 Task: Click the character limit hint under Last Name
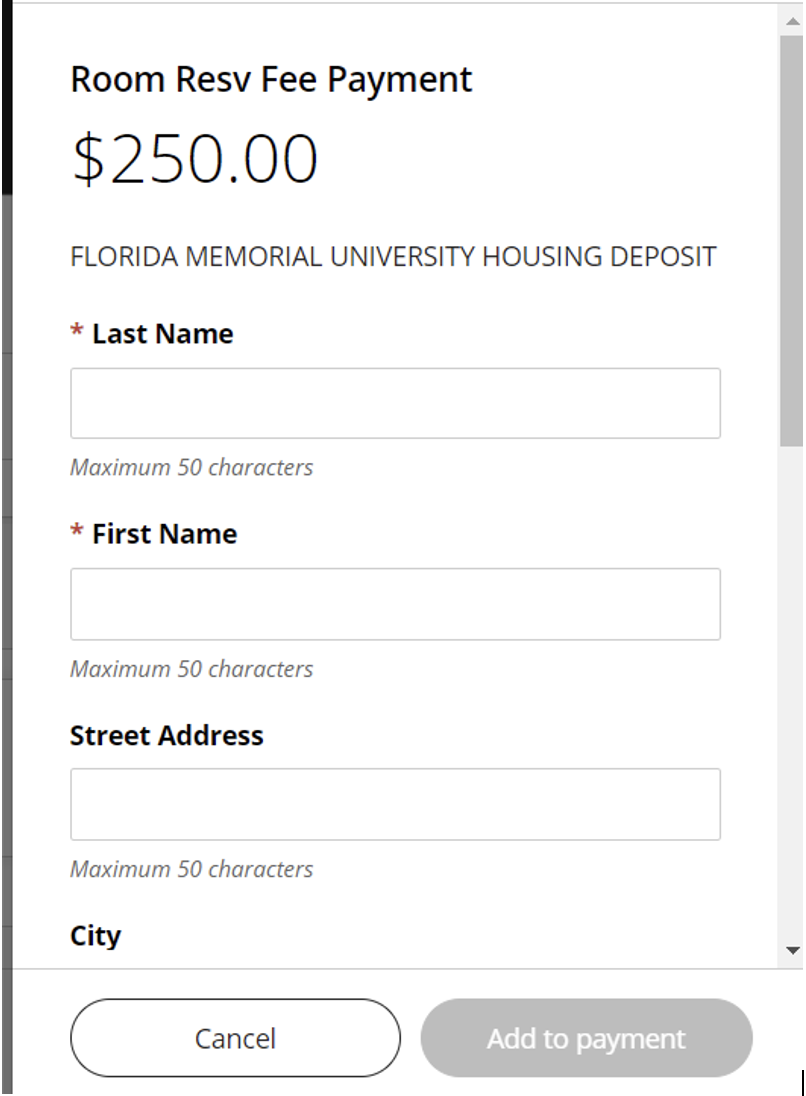pyautogui.click(x=191, y=468)
